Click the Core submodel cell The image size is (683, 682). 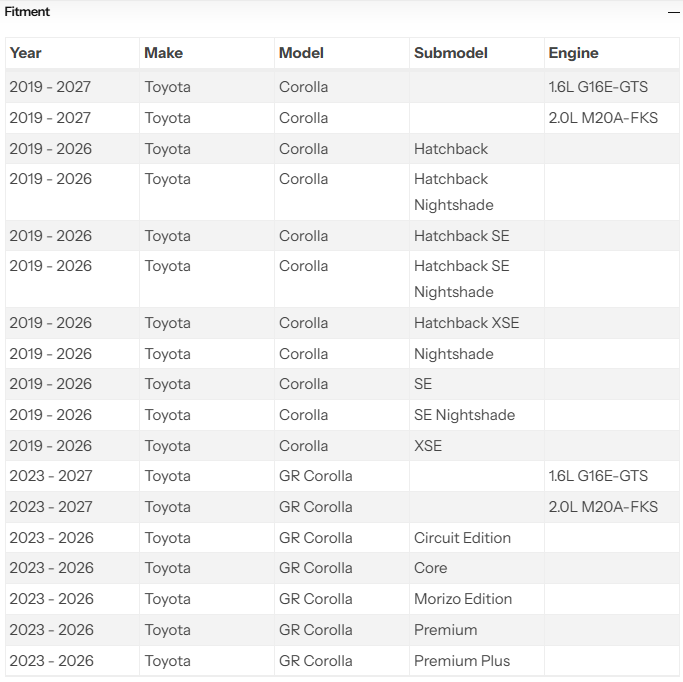477,568
